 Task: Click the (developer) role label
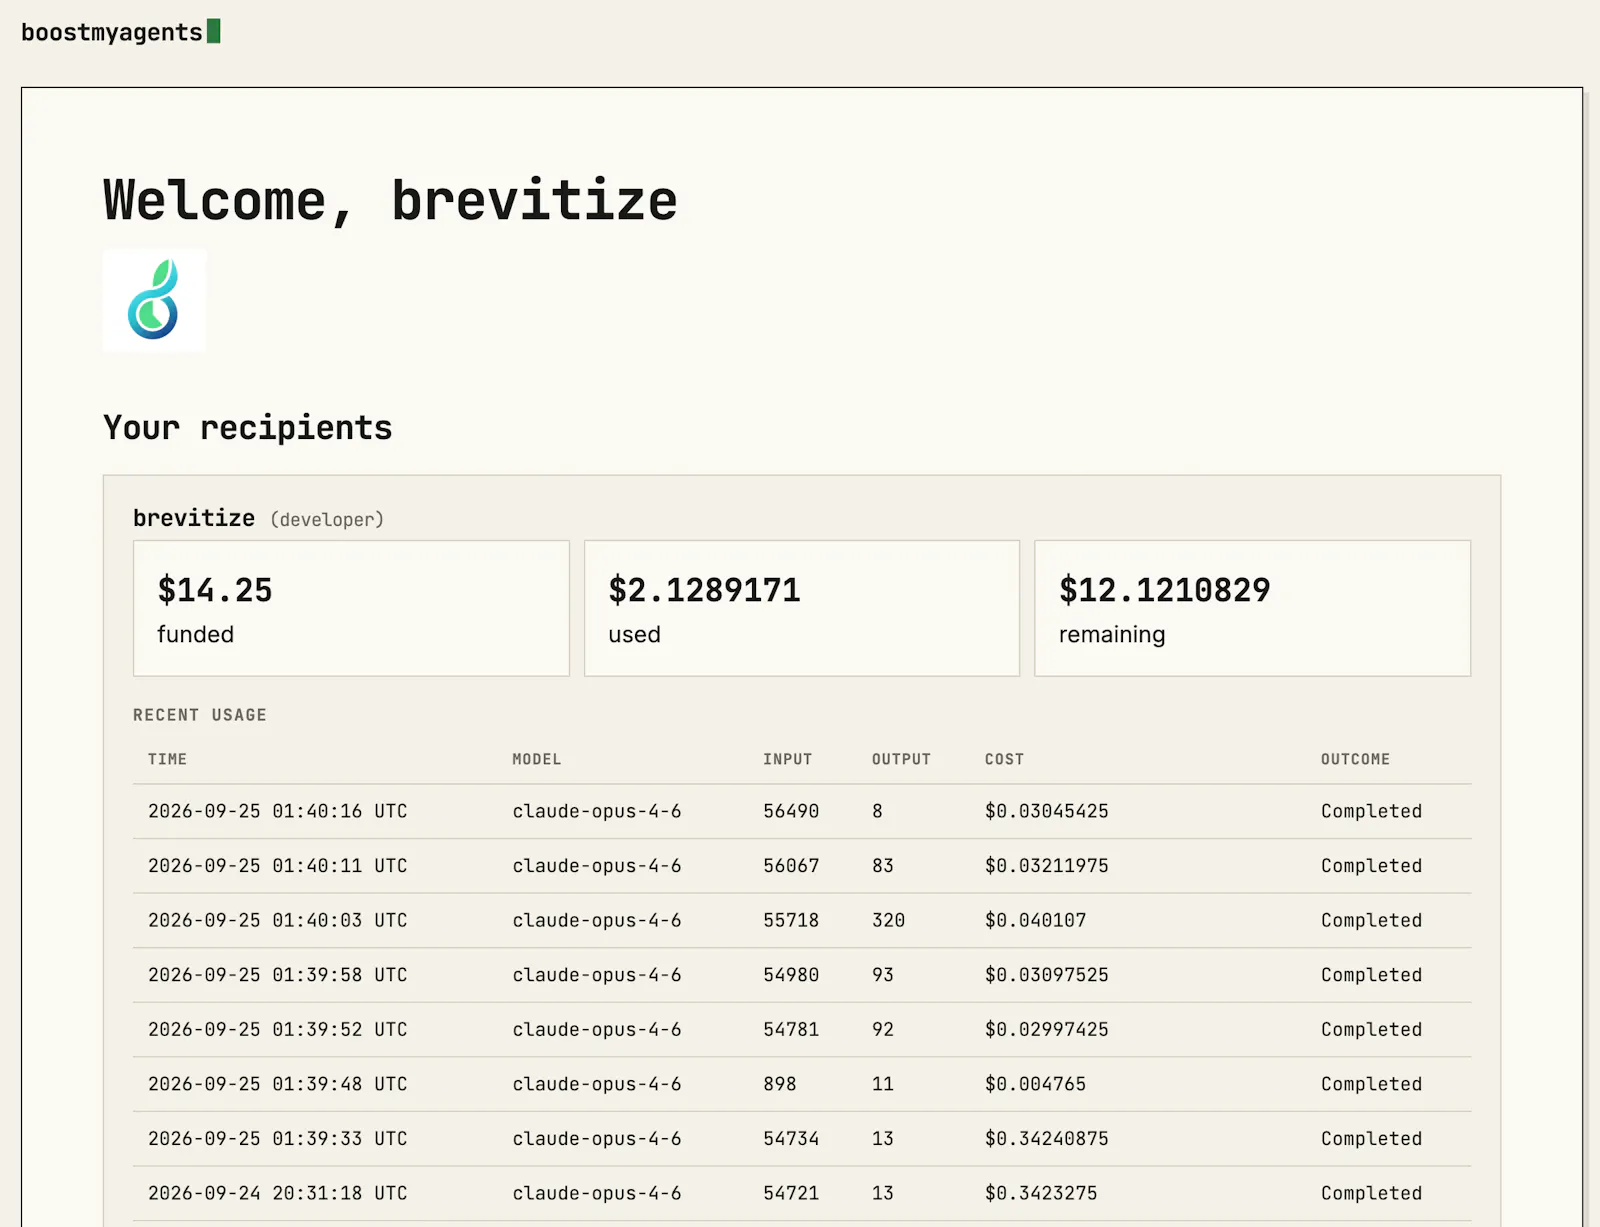[x=327, y=520]
